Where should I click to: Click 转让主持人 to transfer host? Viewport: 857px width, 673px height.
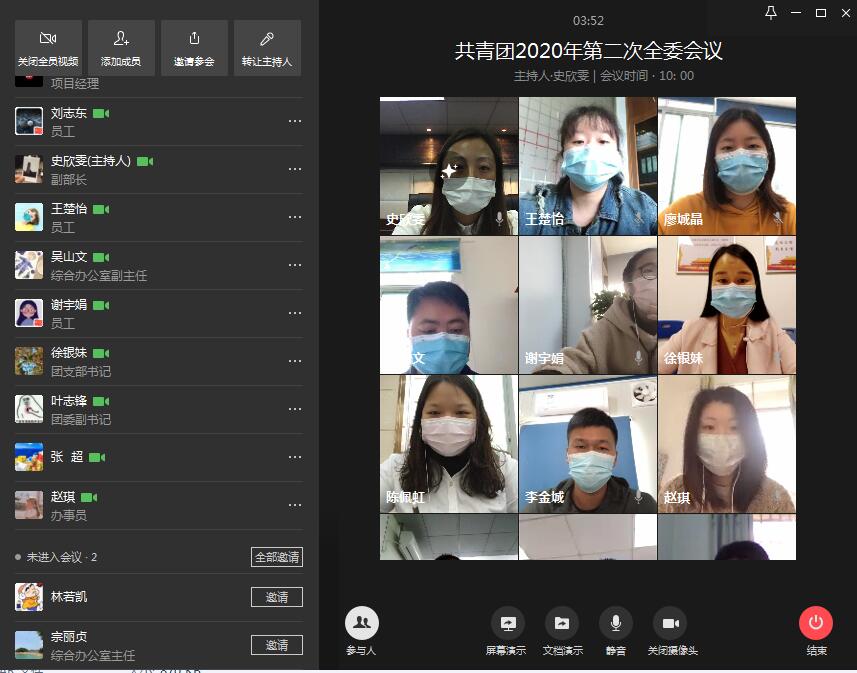point(267,47)
